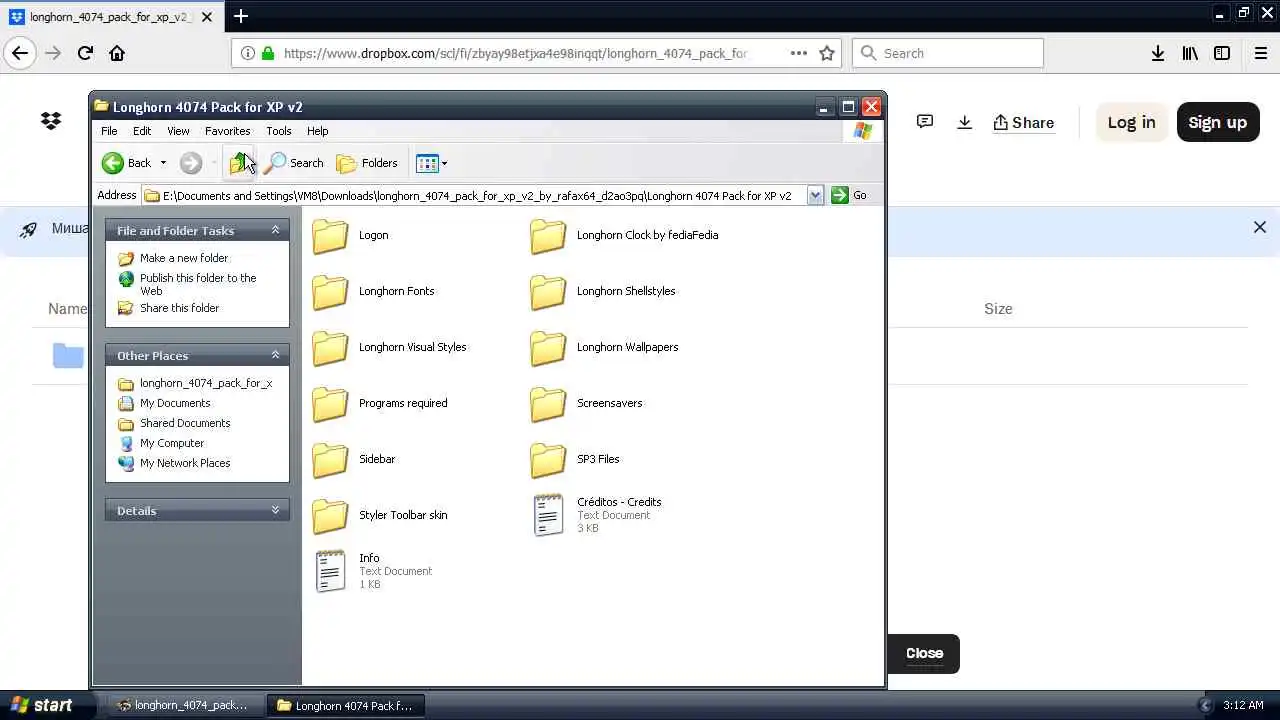Expand the Address bar dropdown
The height and width of the screenshot is (720, 1280).
tap(815, 195)
